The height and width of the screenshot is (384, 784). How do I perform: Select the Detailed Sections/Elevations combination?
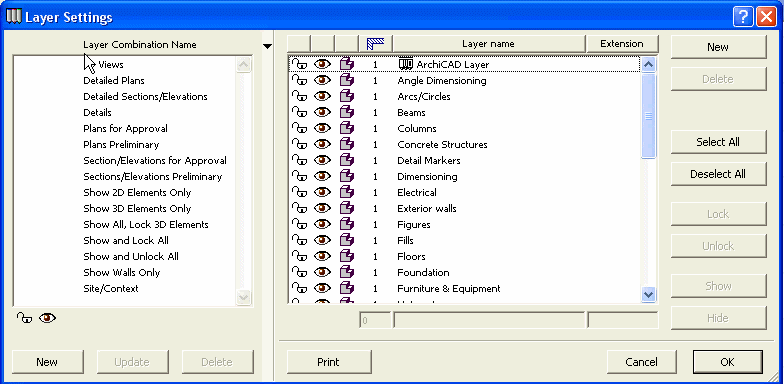146,96
